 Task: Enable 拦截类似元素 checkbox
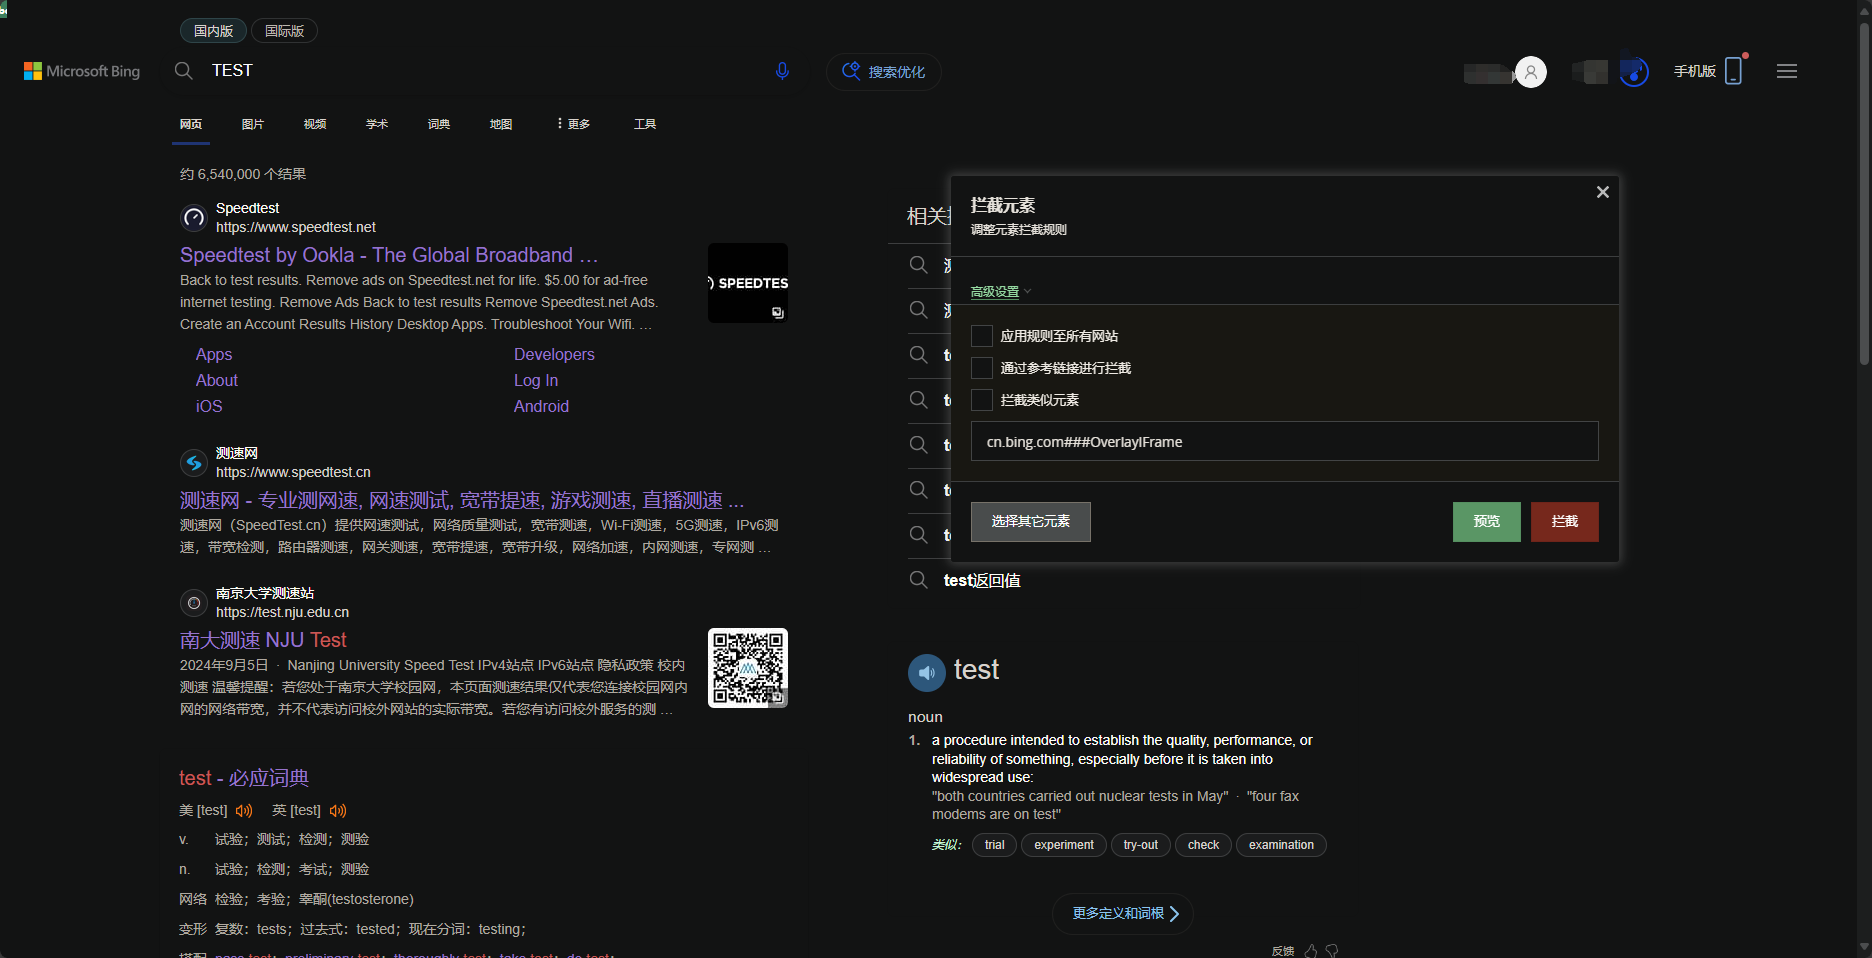tap(982, 400)
